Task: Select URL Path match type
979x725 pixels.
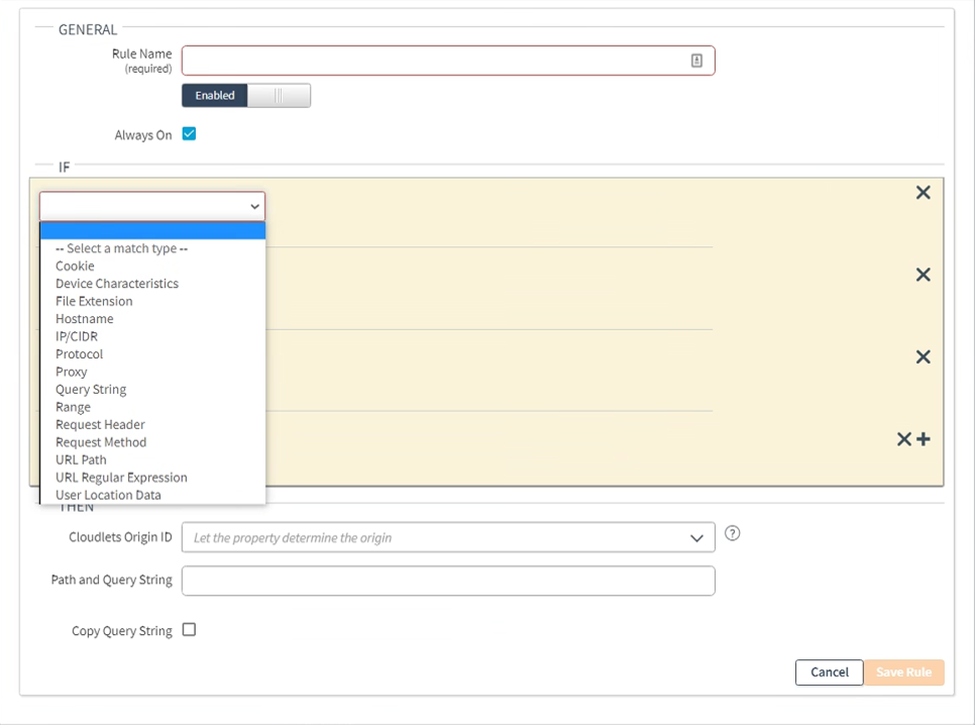Action: coord(153,460)
